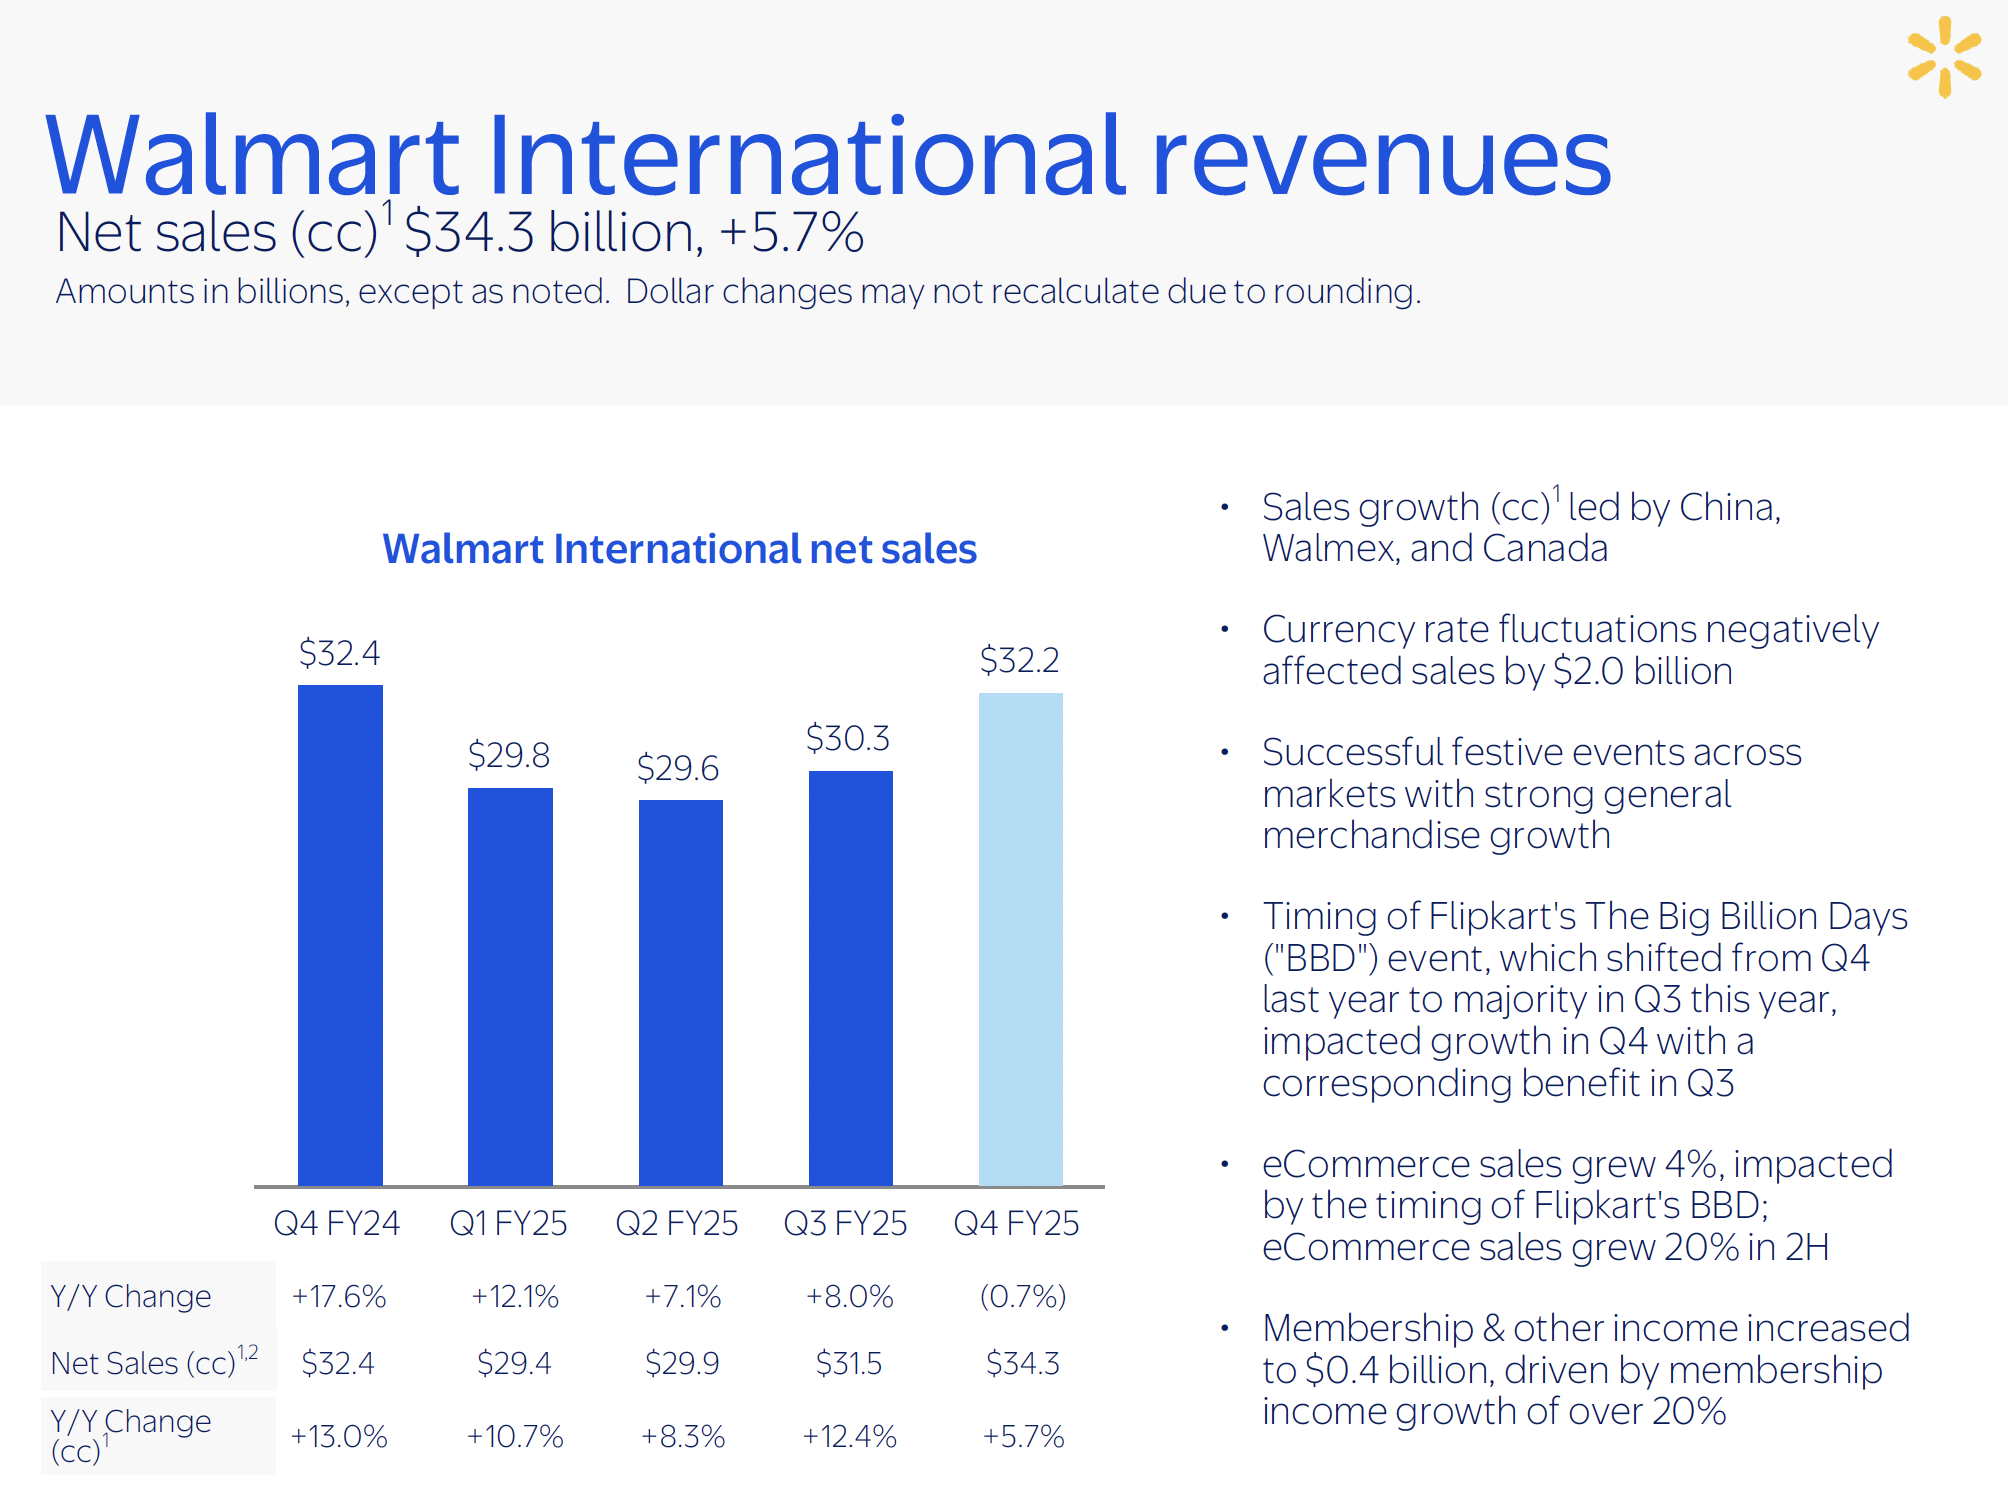Click the $32.2 label above last bar
Image resolution: width=2008 pixels, height=1498 pixels.
(x=1019, y=660)
